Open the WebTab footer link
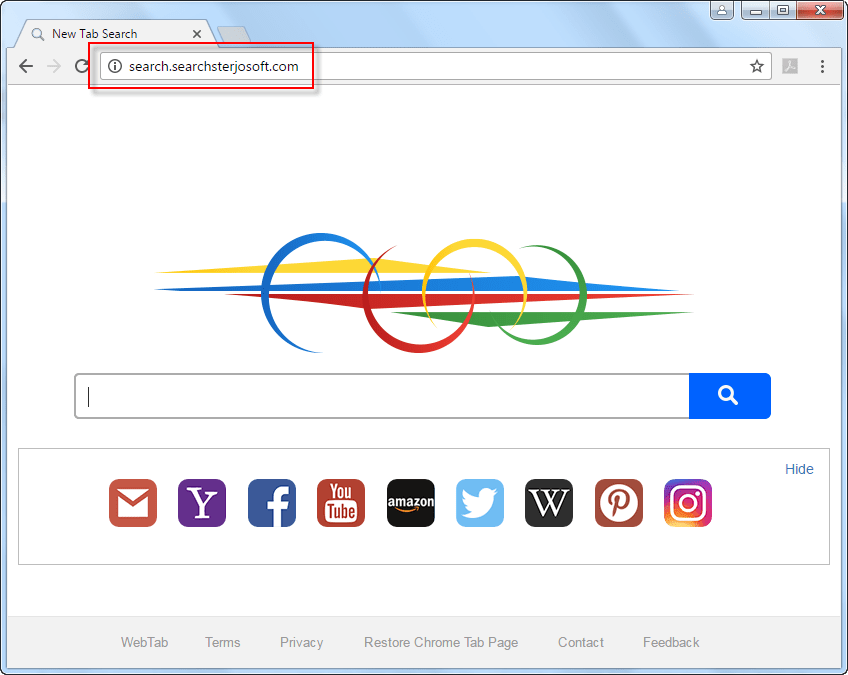Viewport: 848px width, 675px height. click(144, 643)
